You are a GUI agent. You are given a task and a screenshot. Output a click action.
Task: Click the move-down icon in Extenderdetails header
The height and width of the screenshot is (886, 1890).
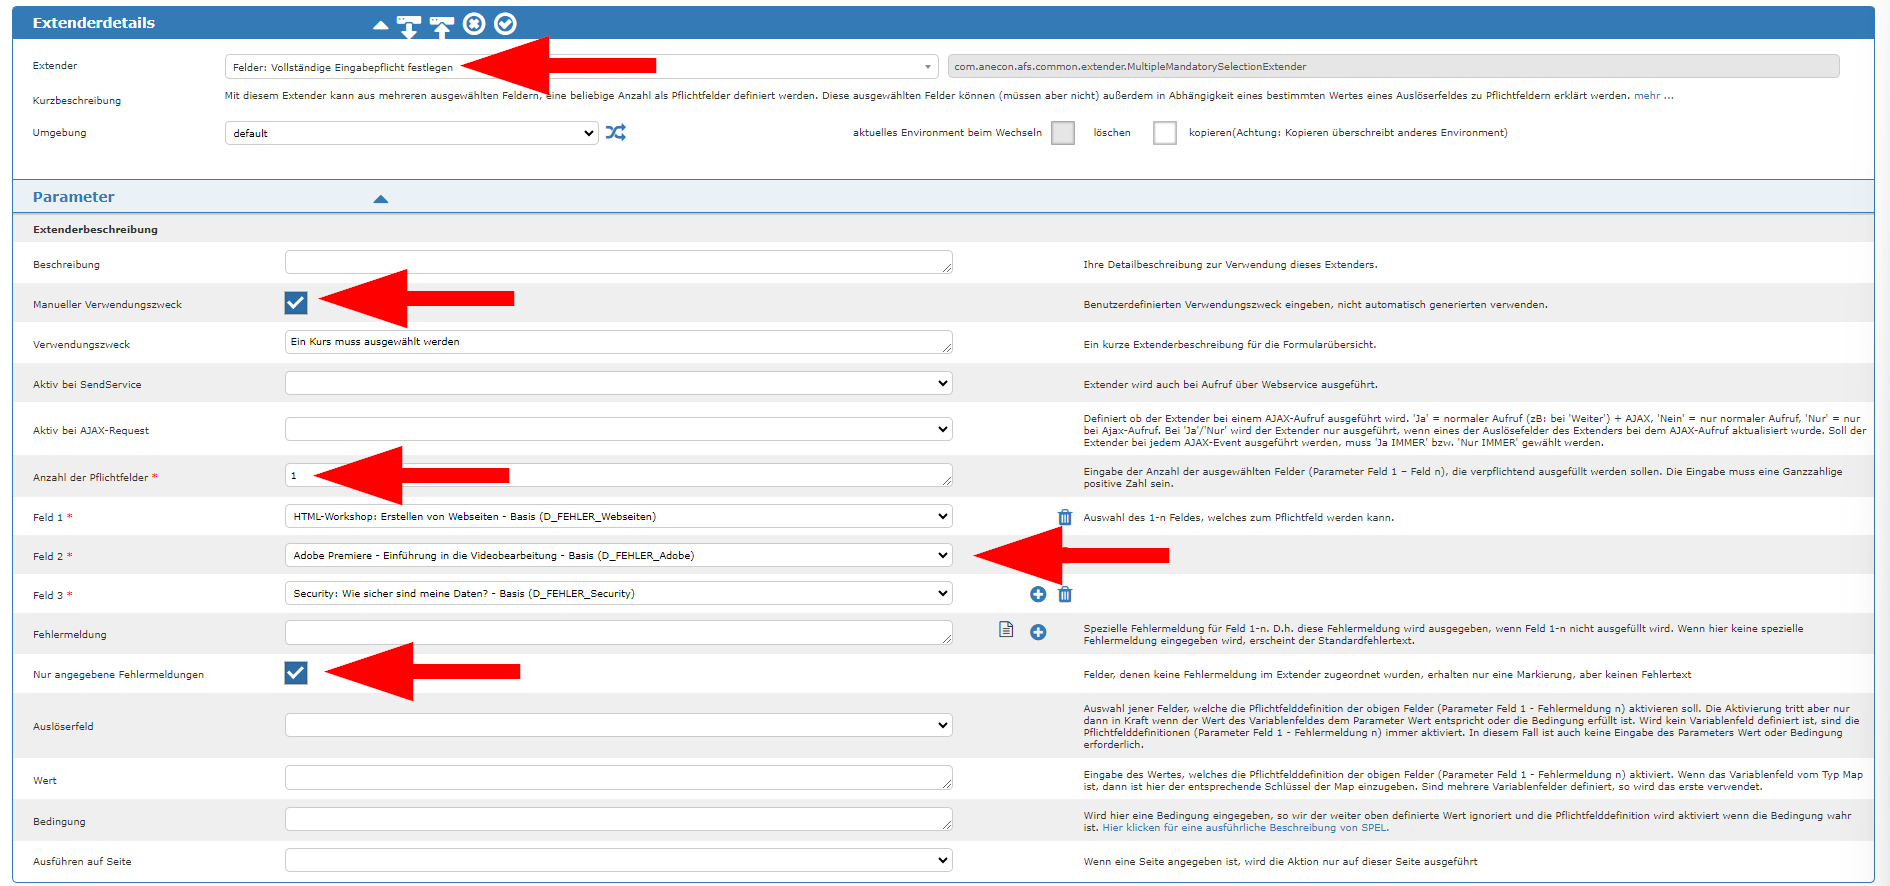click(x=408, y=25)
